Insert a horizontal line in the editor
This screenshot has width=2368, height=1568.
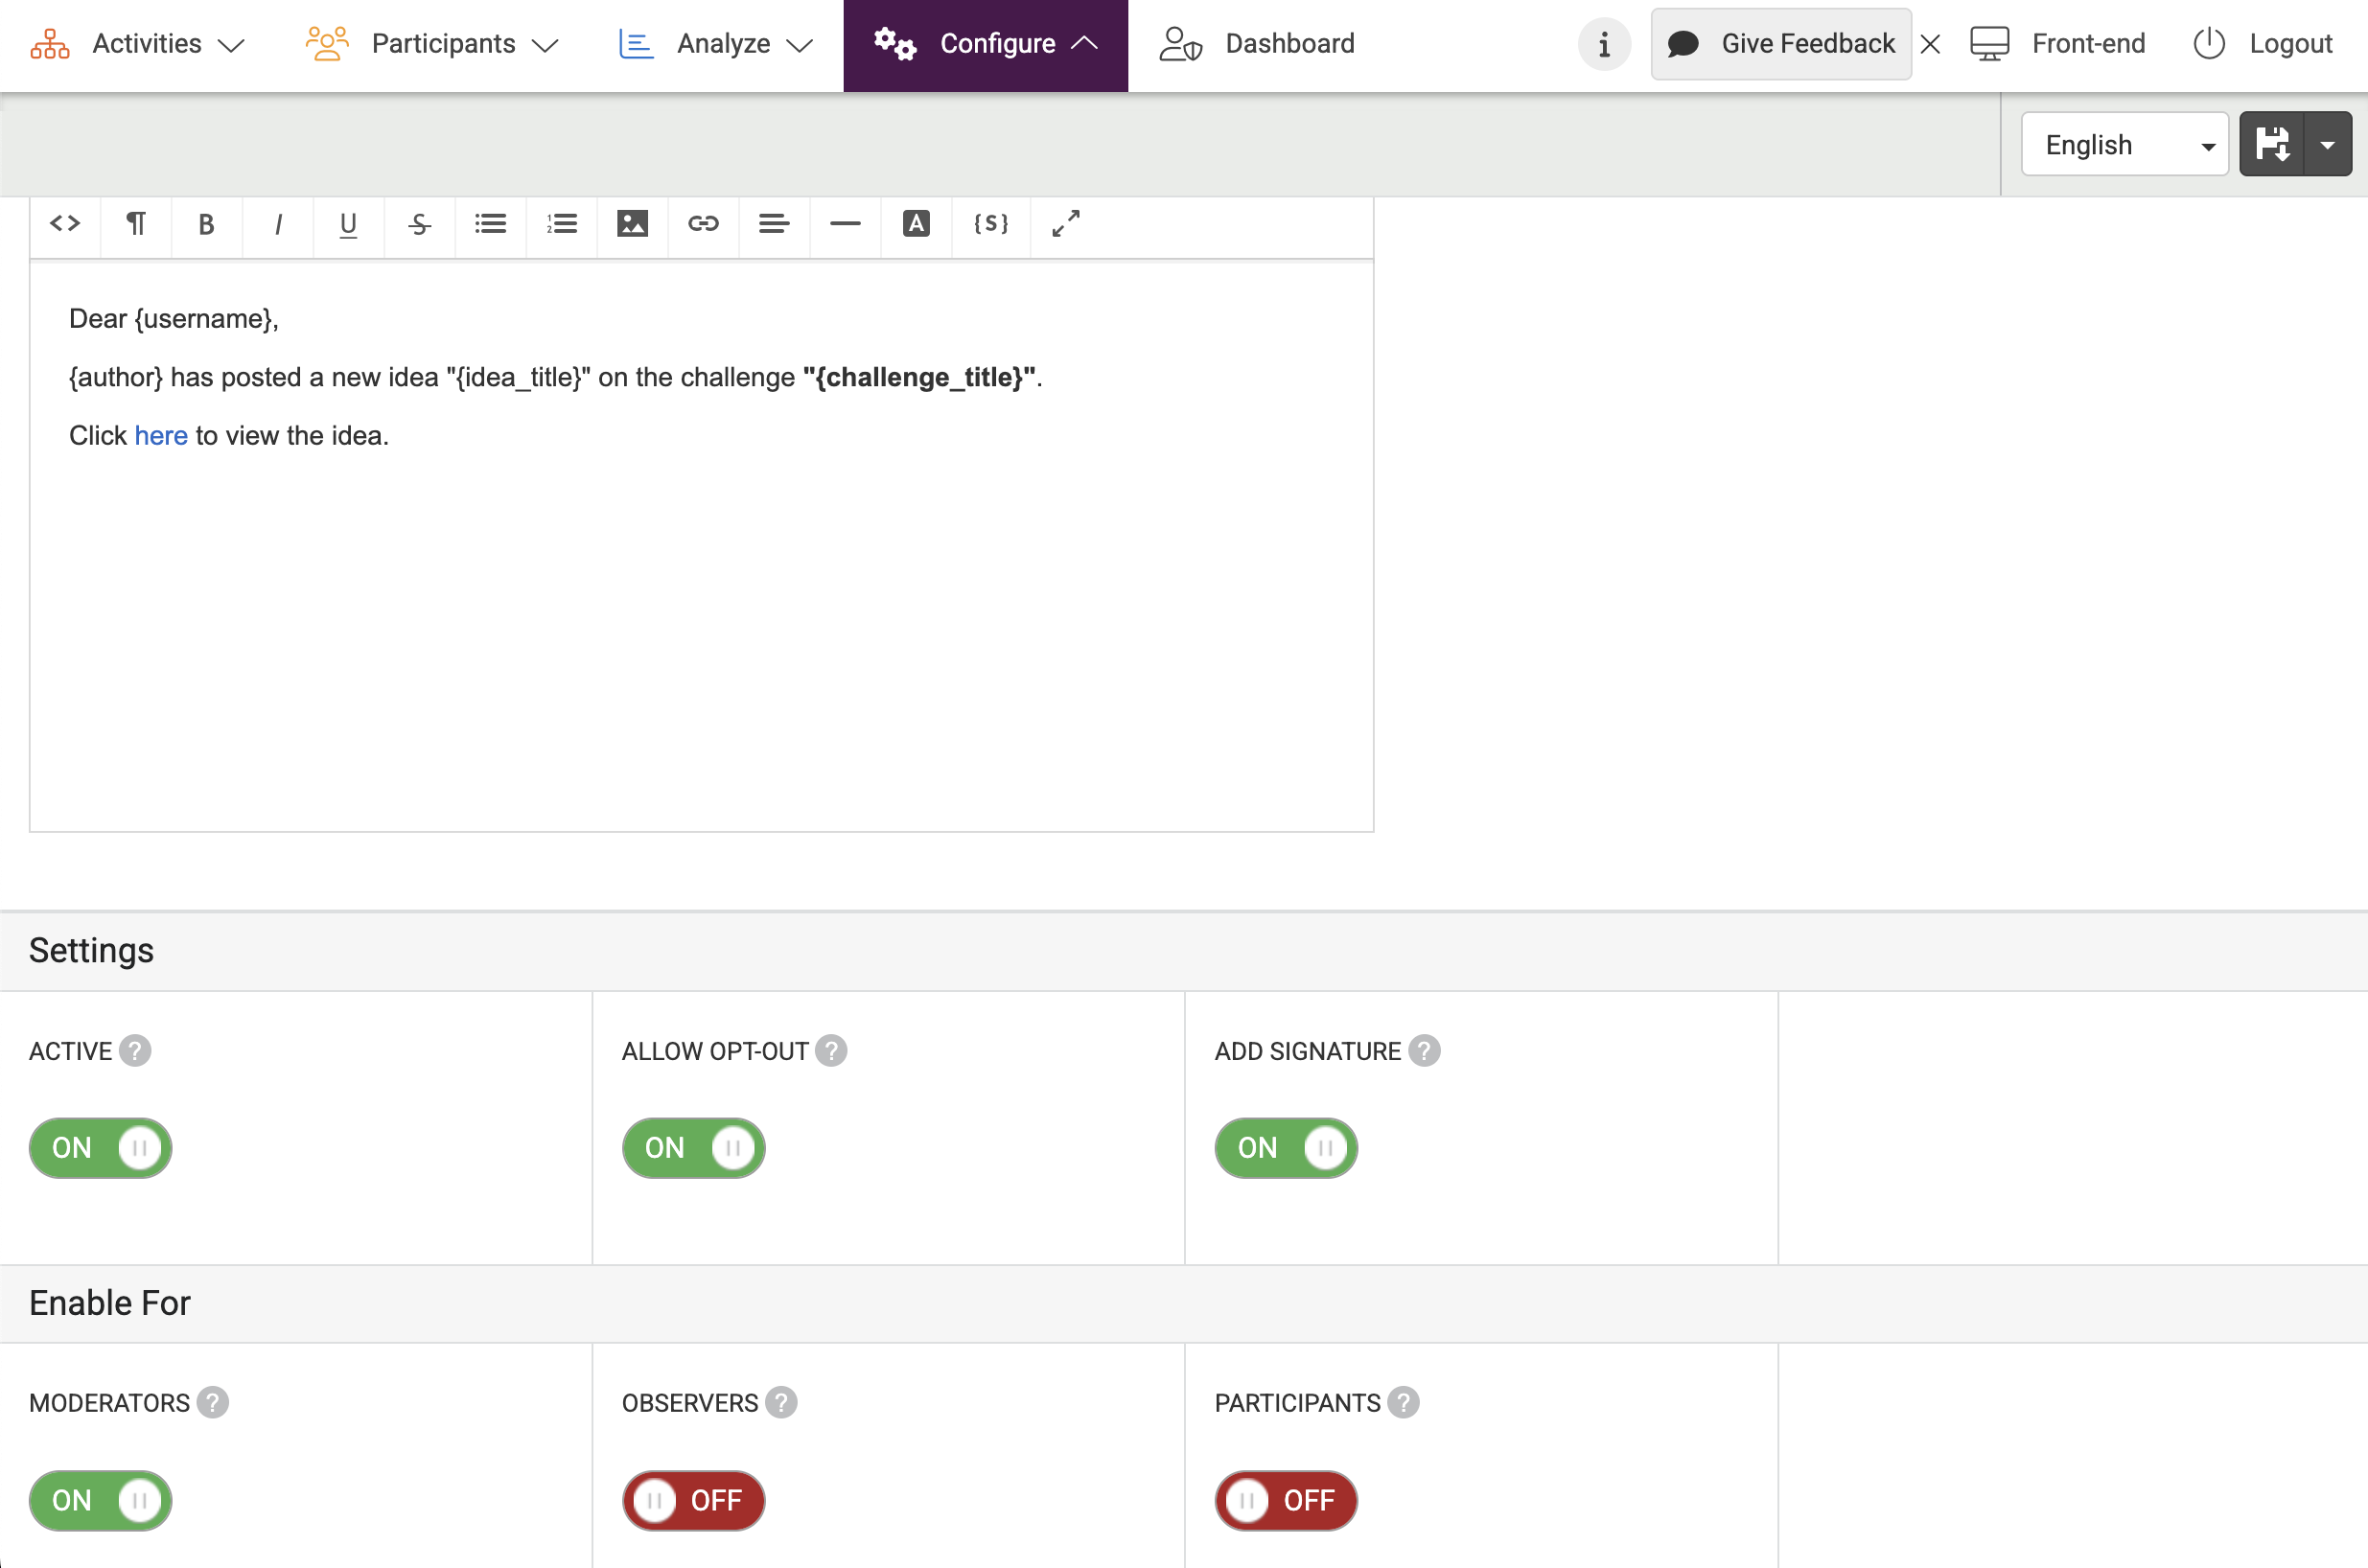click(845, 224)
